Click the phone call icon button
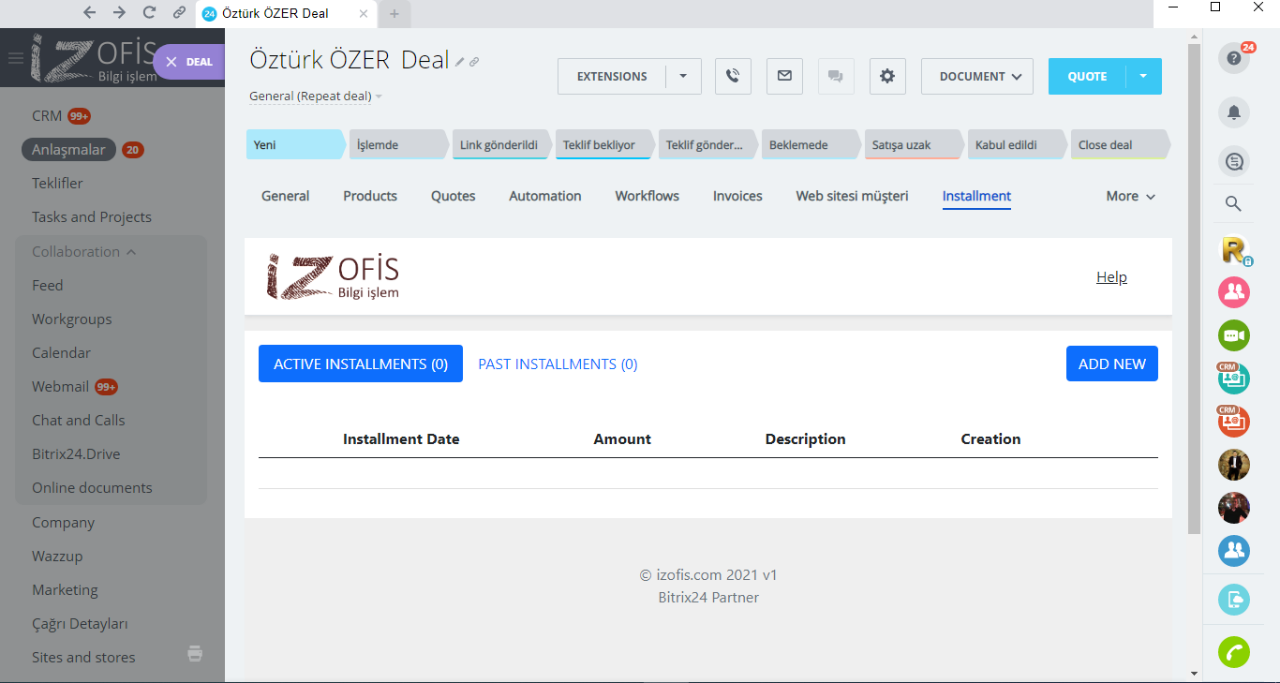1280x683 pixels. click(x=733, y=76)
